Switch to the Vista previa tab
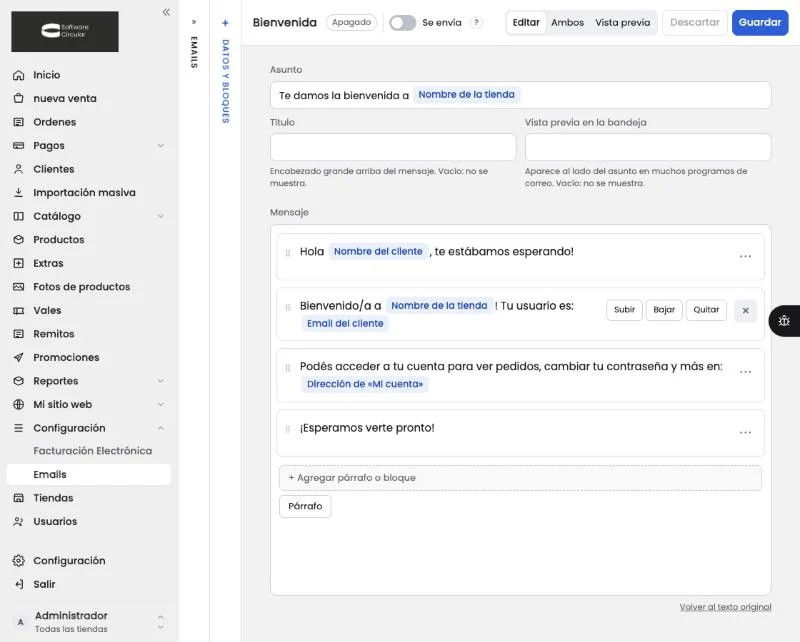 [622, 22]
